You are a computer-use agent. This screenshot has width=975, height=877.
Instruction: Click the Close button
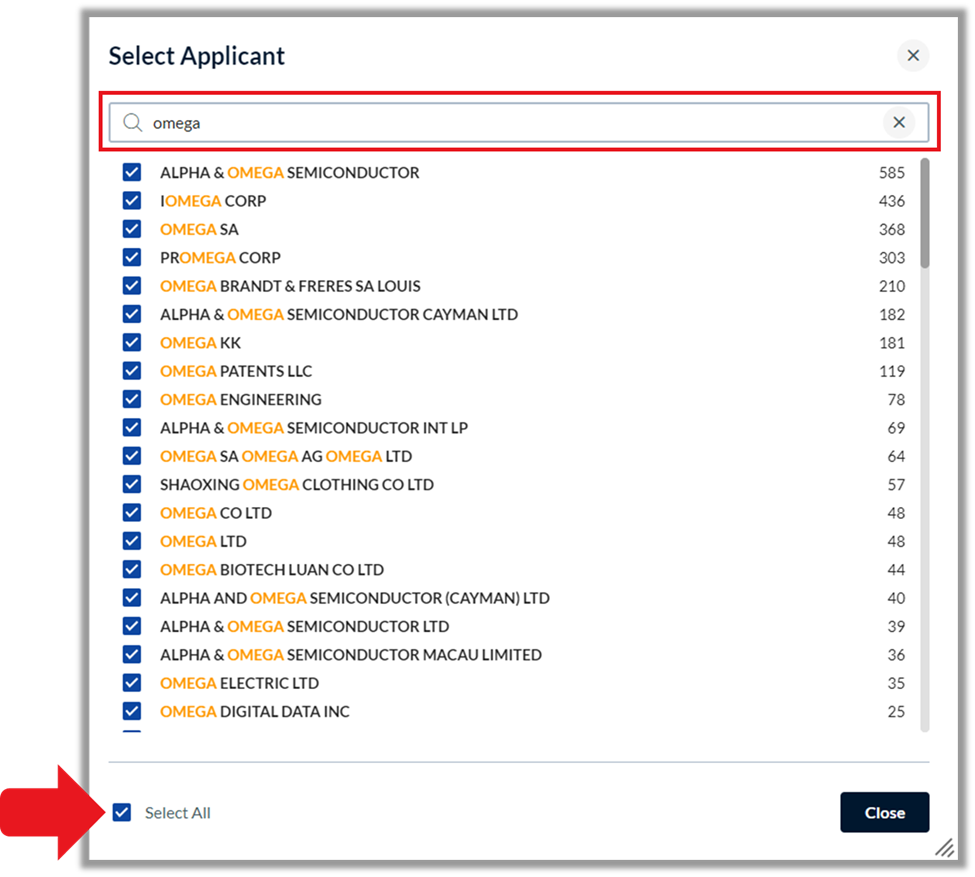tap(884, 812)
